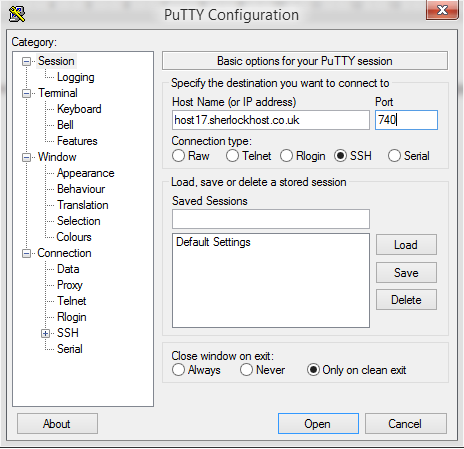The image size is (464, 449).
Task: Click the Load button
Action: [x=406, y=245]
